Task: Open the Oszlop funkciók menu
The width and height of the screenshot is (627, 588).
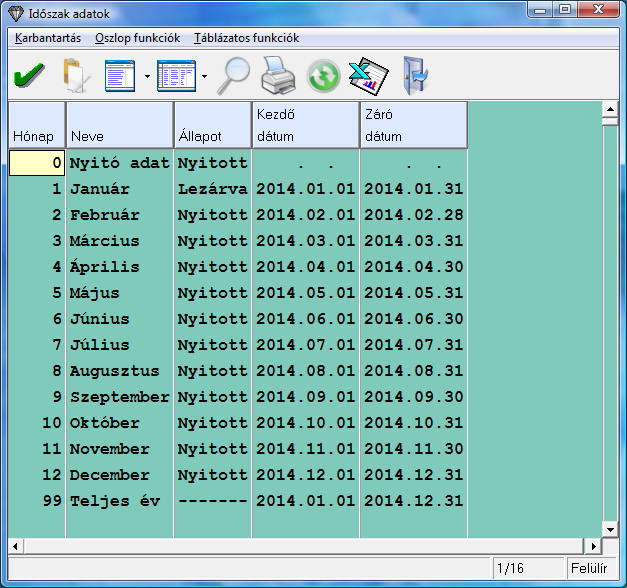Action: pyautogui.click(x=137, y=38)
